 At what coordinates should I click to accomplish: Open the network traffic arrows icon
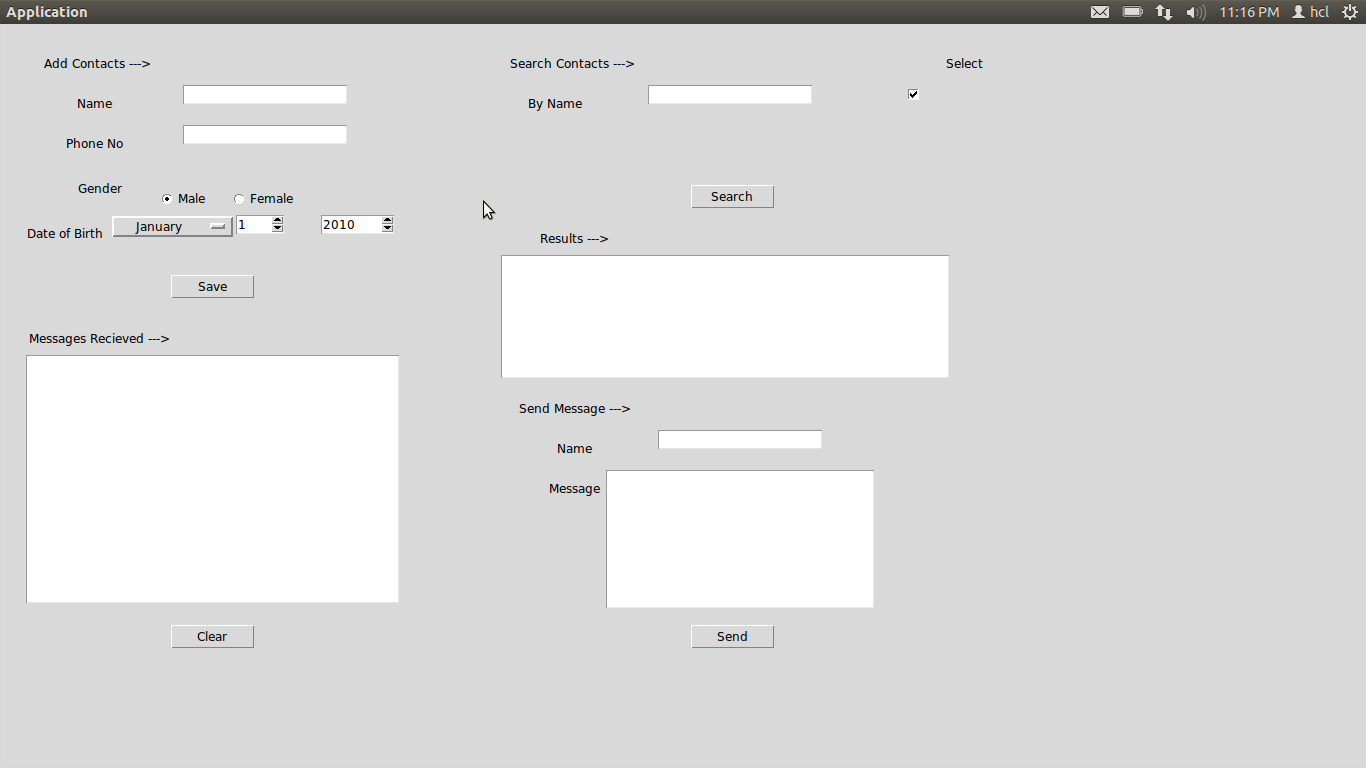pos(1163,11)
